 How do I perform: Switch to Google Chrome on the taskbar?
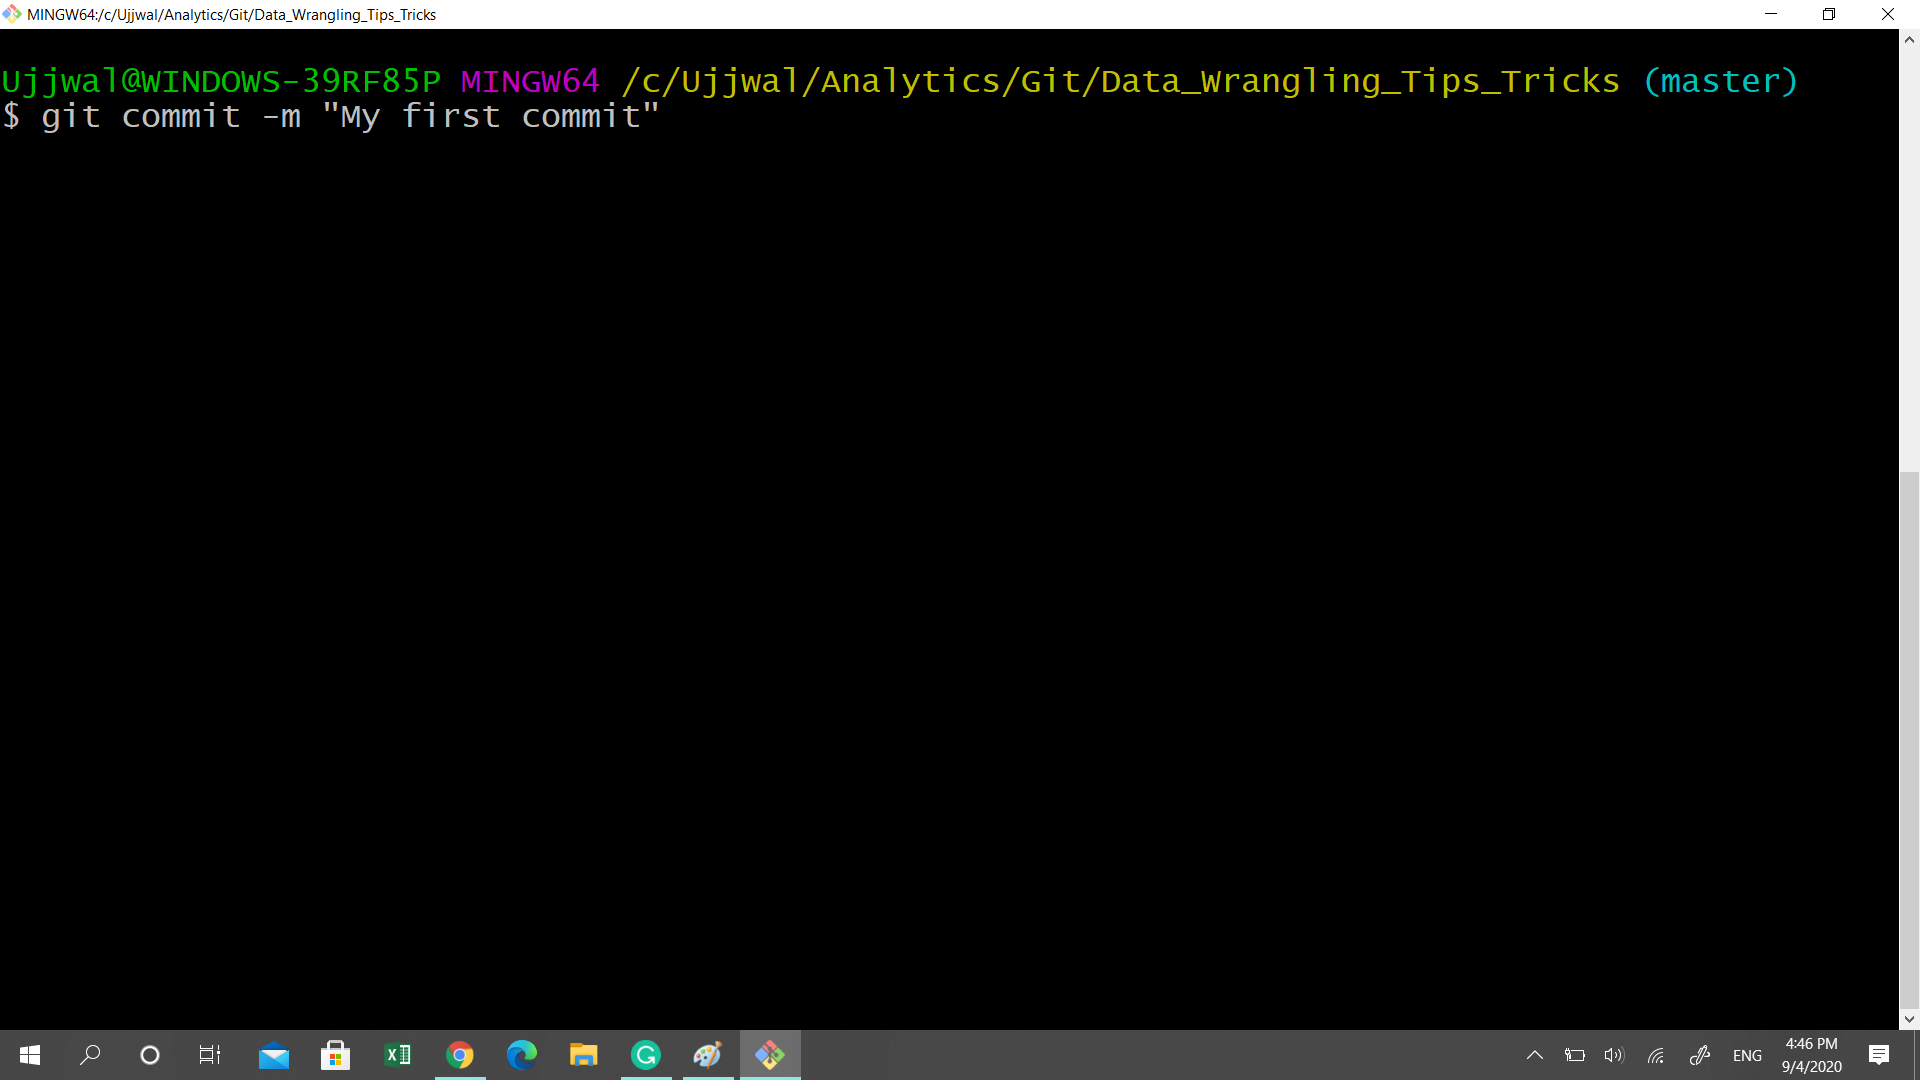click(460, 1055)
